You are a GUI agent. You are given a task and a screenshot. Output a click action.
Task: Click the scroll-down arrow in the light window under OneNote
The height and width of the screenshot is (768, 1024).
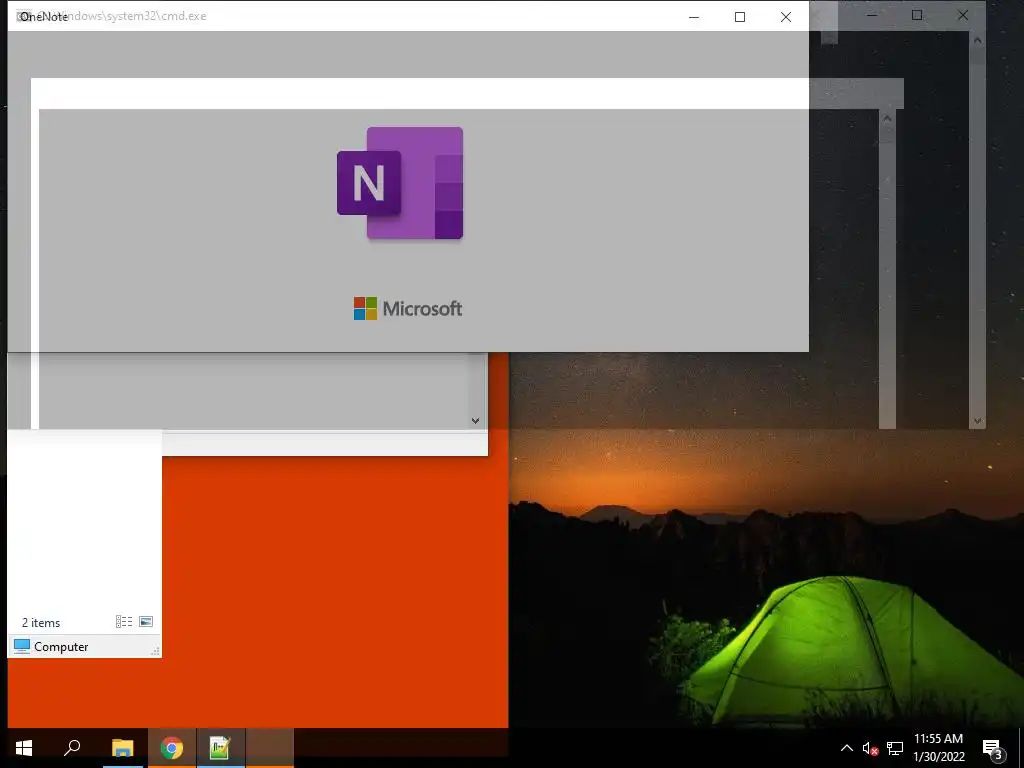point(475,421)
